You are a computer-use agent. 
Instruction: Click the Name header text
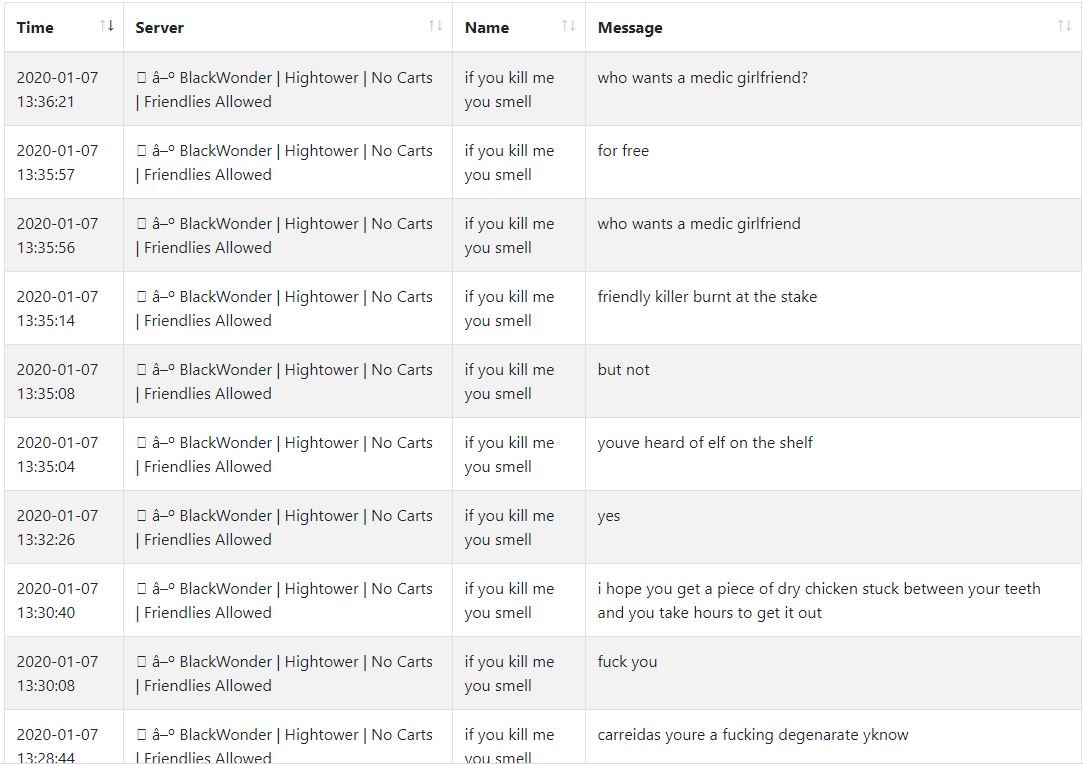pos(487,28)
